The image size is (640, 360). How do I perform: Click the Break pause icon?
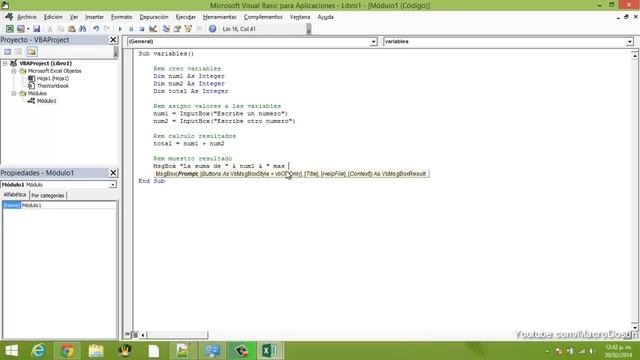coord(131,29)
